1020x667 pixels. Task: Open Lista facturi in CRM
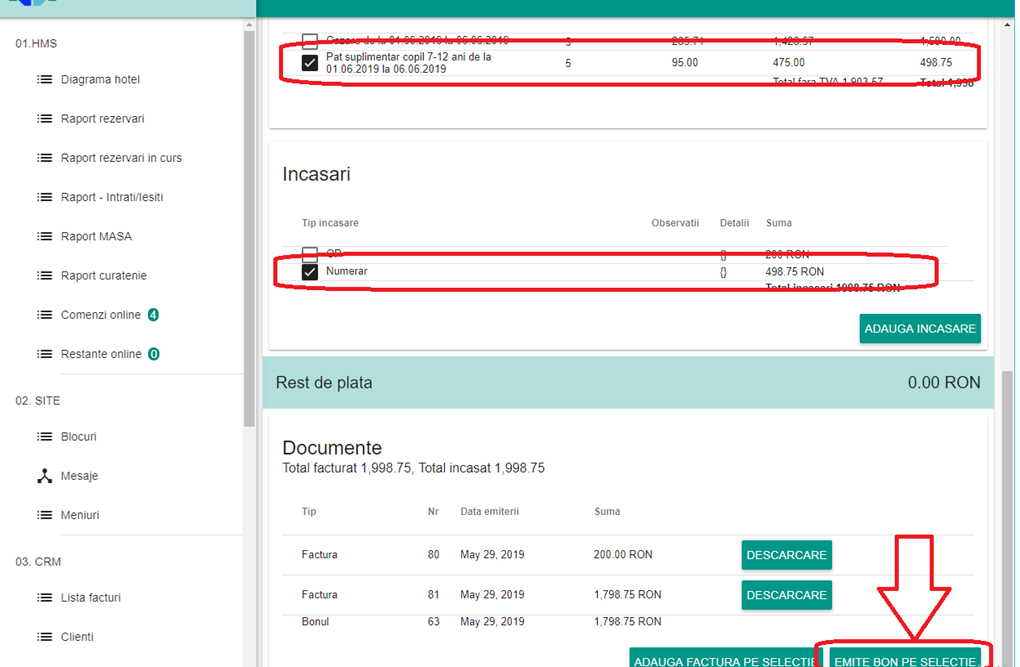[x=91, y=597]
